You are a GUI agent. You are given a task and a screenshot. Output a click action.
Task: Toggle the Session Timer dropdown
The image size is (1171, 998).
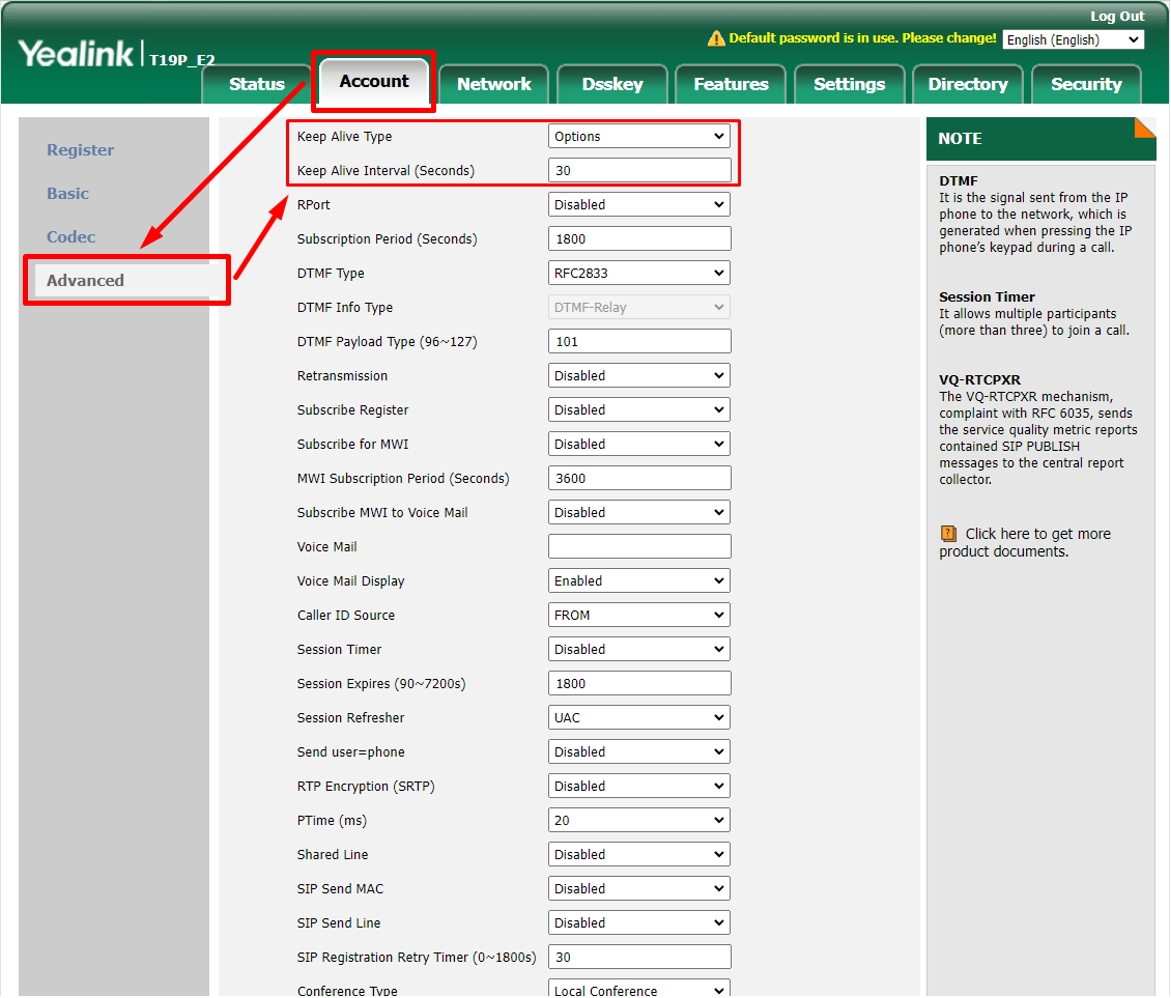point(638,649)
